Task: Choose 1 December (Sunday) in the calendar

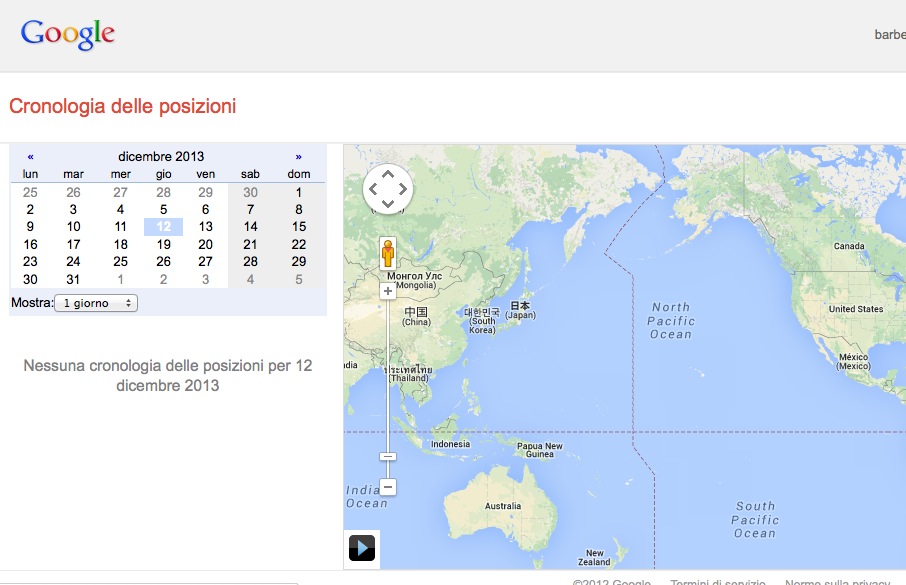Action: tap(298, 192)
